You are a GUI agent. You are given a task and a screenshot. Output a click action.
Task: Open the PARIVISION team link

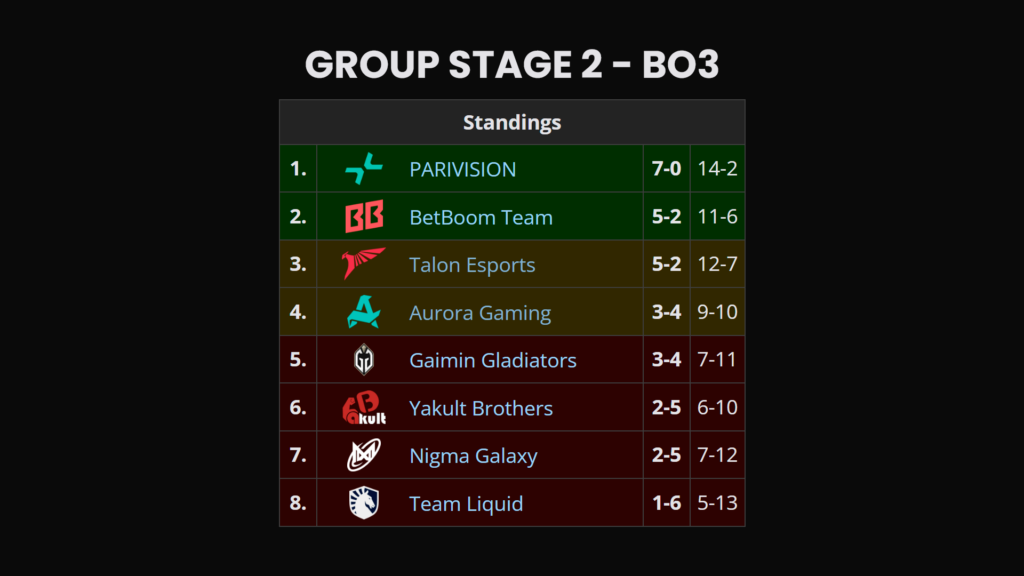(x=463, y=169)
